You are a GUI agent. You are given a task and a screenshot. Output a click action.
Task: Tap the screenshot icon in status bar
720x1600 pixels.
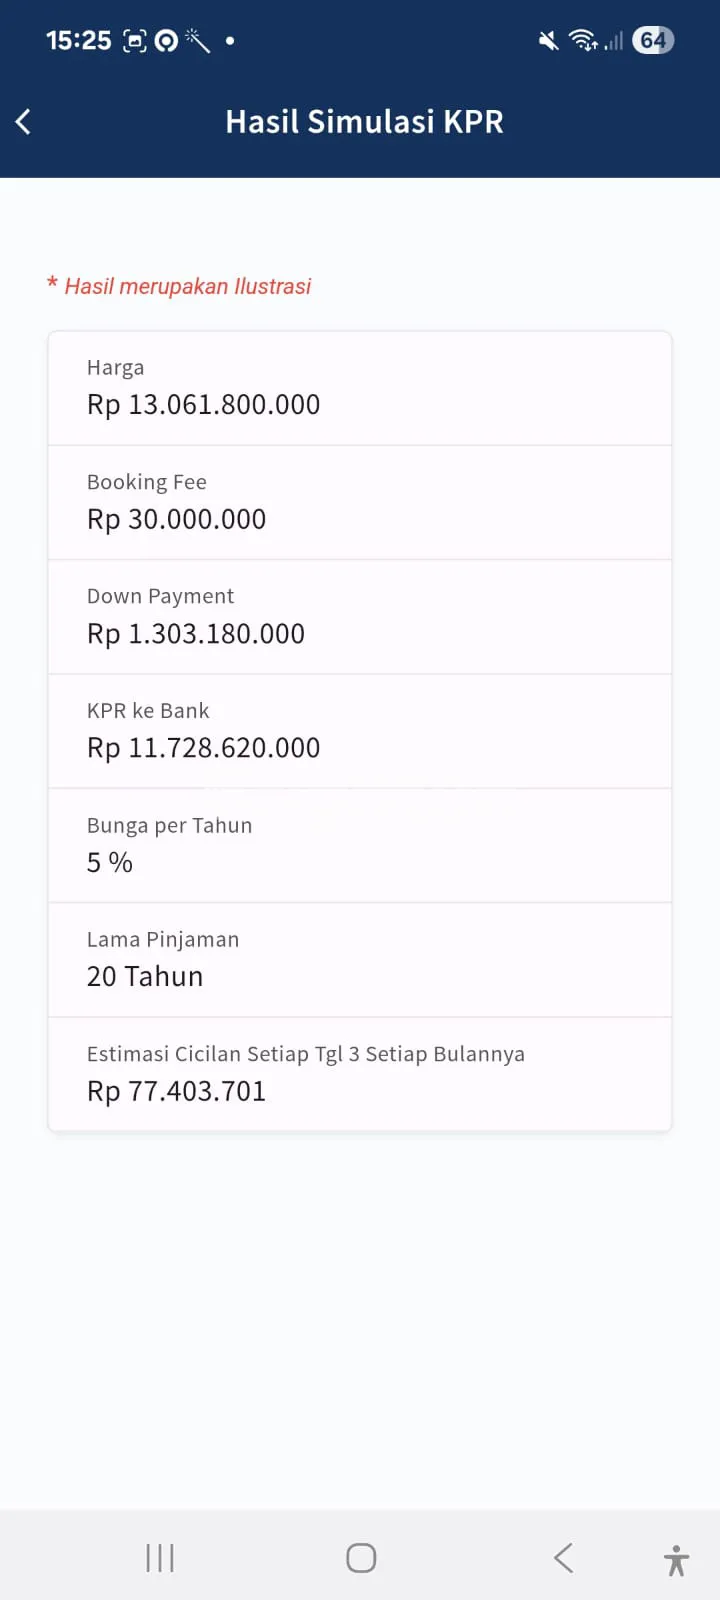(x=134, y=40)
